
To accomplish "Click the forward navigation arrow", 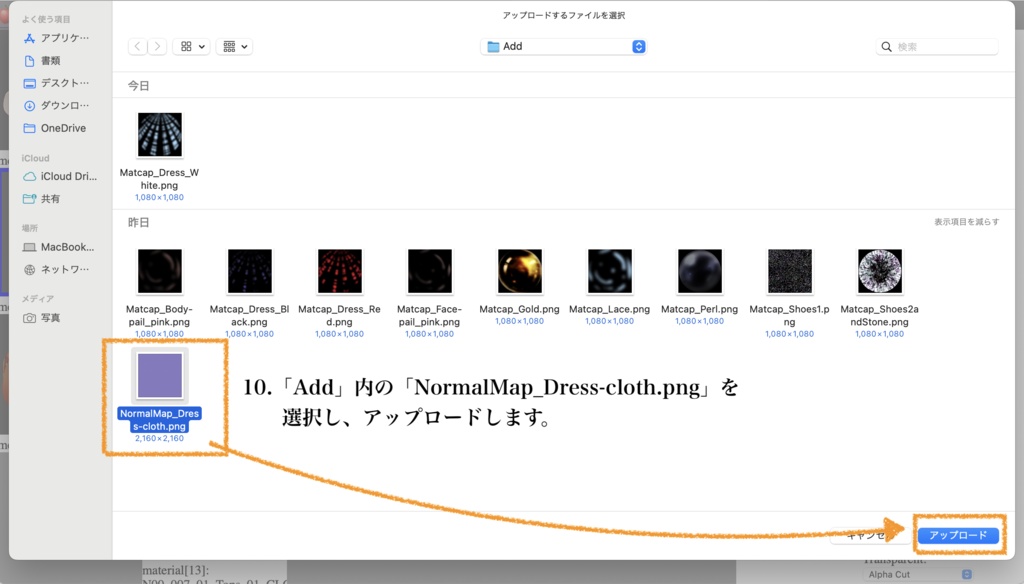I will 157,46.
